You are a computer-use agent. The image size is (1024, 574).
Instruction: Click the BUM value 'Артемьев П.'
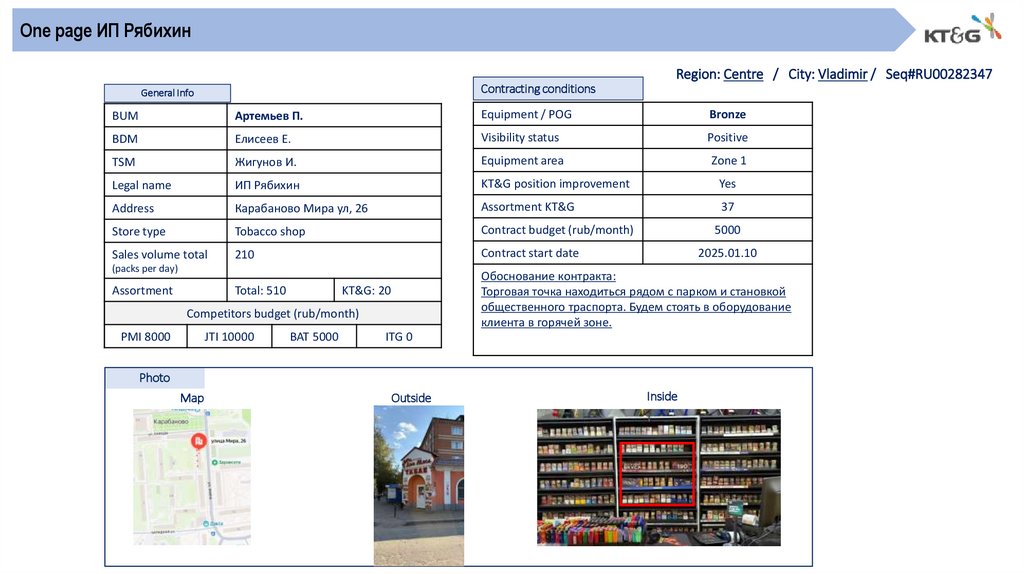point(268,116)
